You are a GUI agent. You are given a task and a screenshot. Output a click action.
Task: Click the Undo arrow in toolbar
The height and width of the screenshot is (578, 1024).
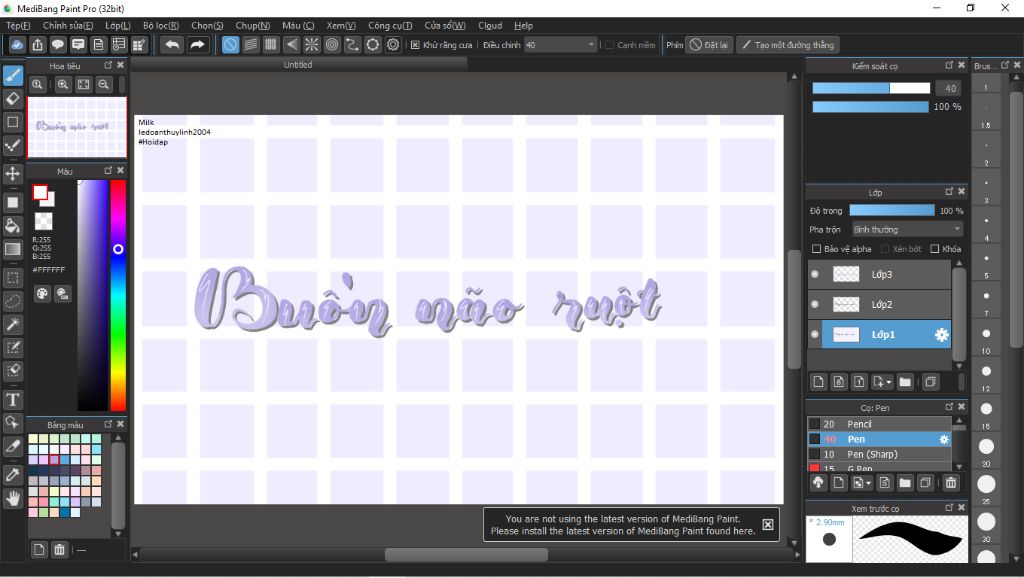point(172,45)
